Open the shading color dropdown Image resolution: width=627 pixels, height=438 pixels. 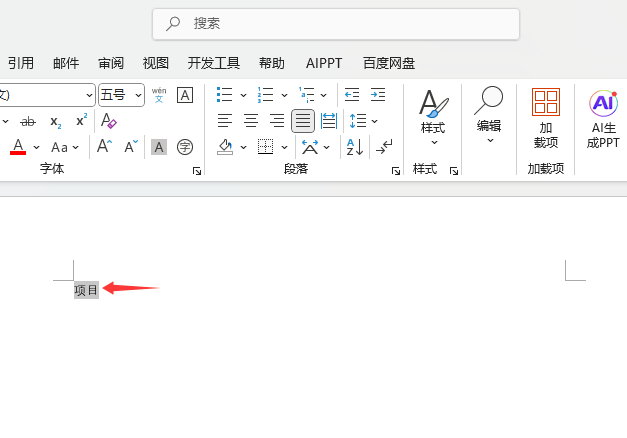click(243, 148)
